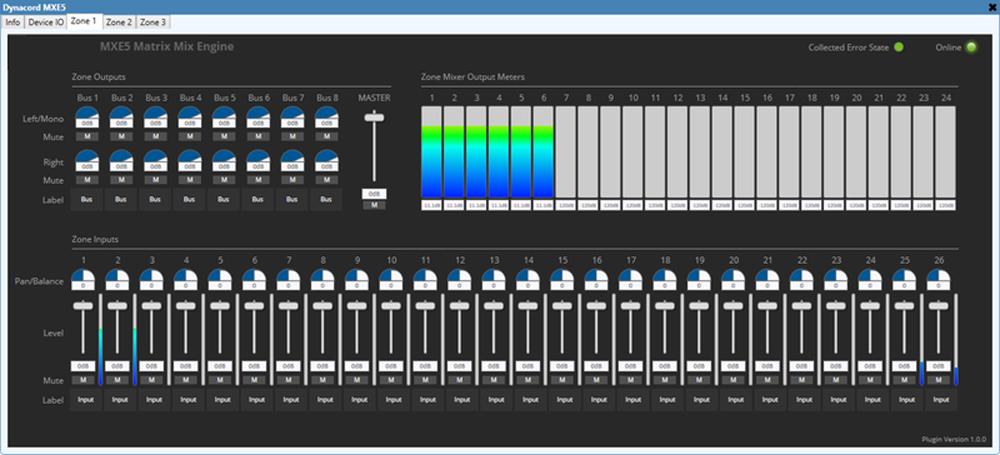
Task: Click input 13 Pan/Balance knob
Action: [x=494, y=276]
